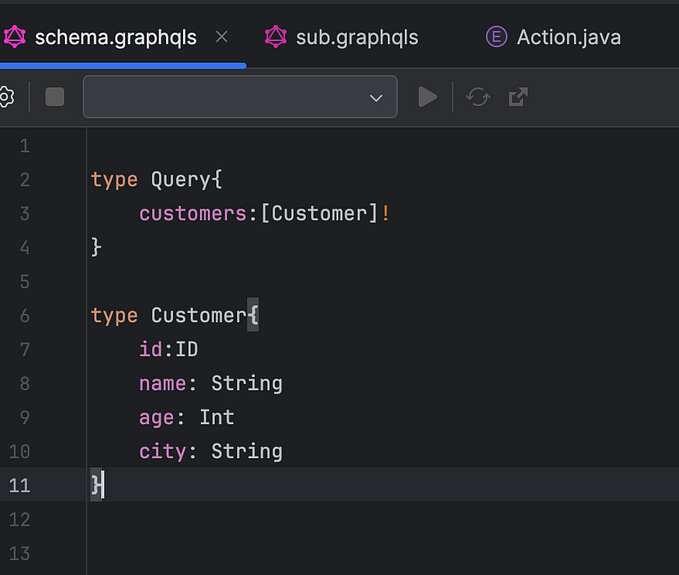The height and width of the screenshot is (575, 679).
Task: Click line number 11 in the gutter
Action: click(x=20, y=486)
